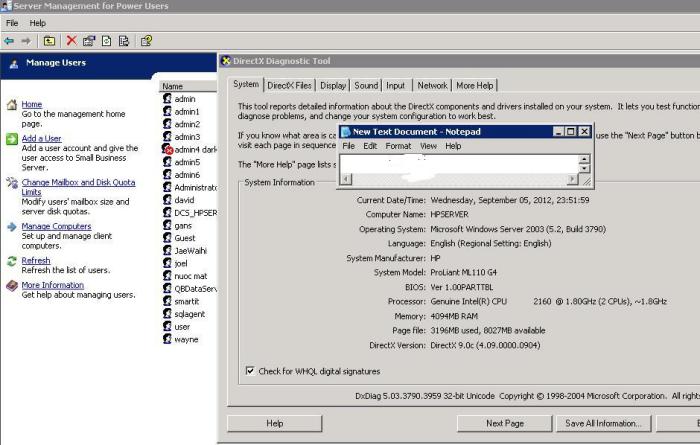Click the Save All Information button
Screen dimensions: 700x445
(x=603, y=423)
